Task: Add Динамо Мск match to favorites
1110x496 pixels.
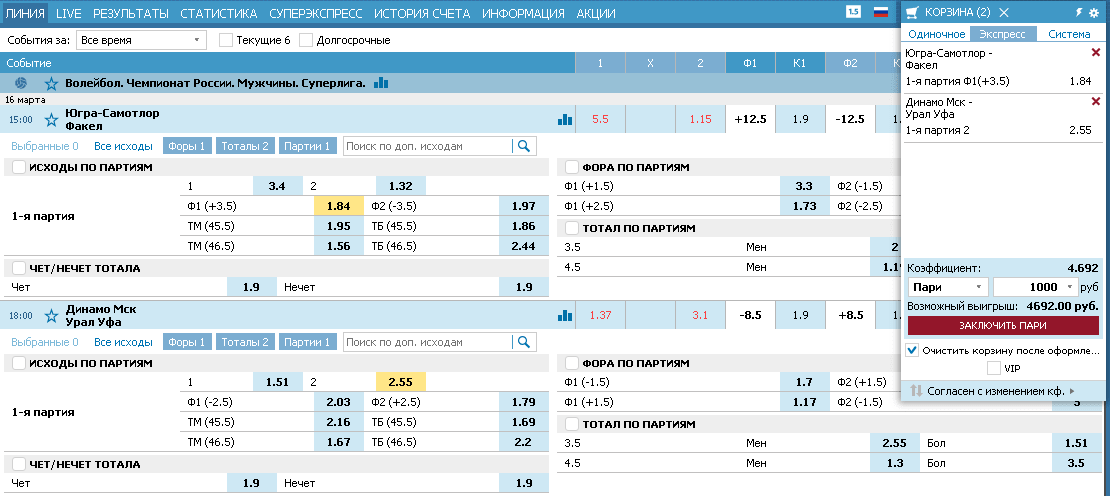Action: click(x=51, y=316)
